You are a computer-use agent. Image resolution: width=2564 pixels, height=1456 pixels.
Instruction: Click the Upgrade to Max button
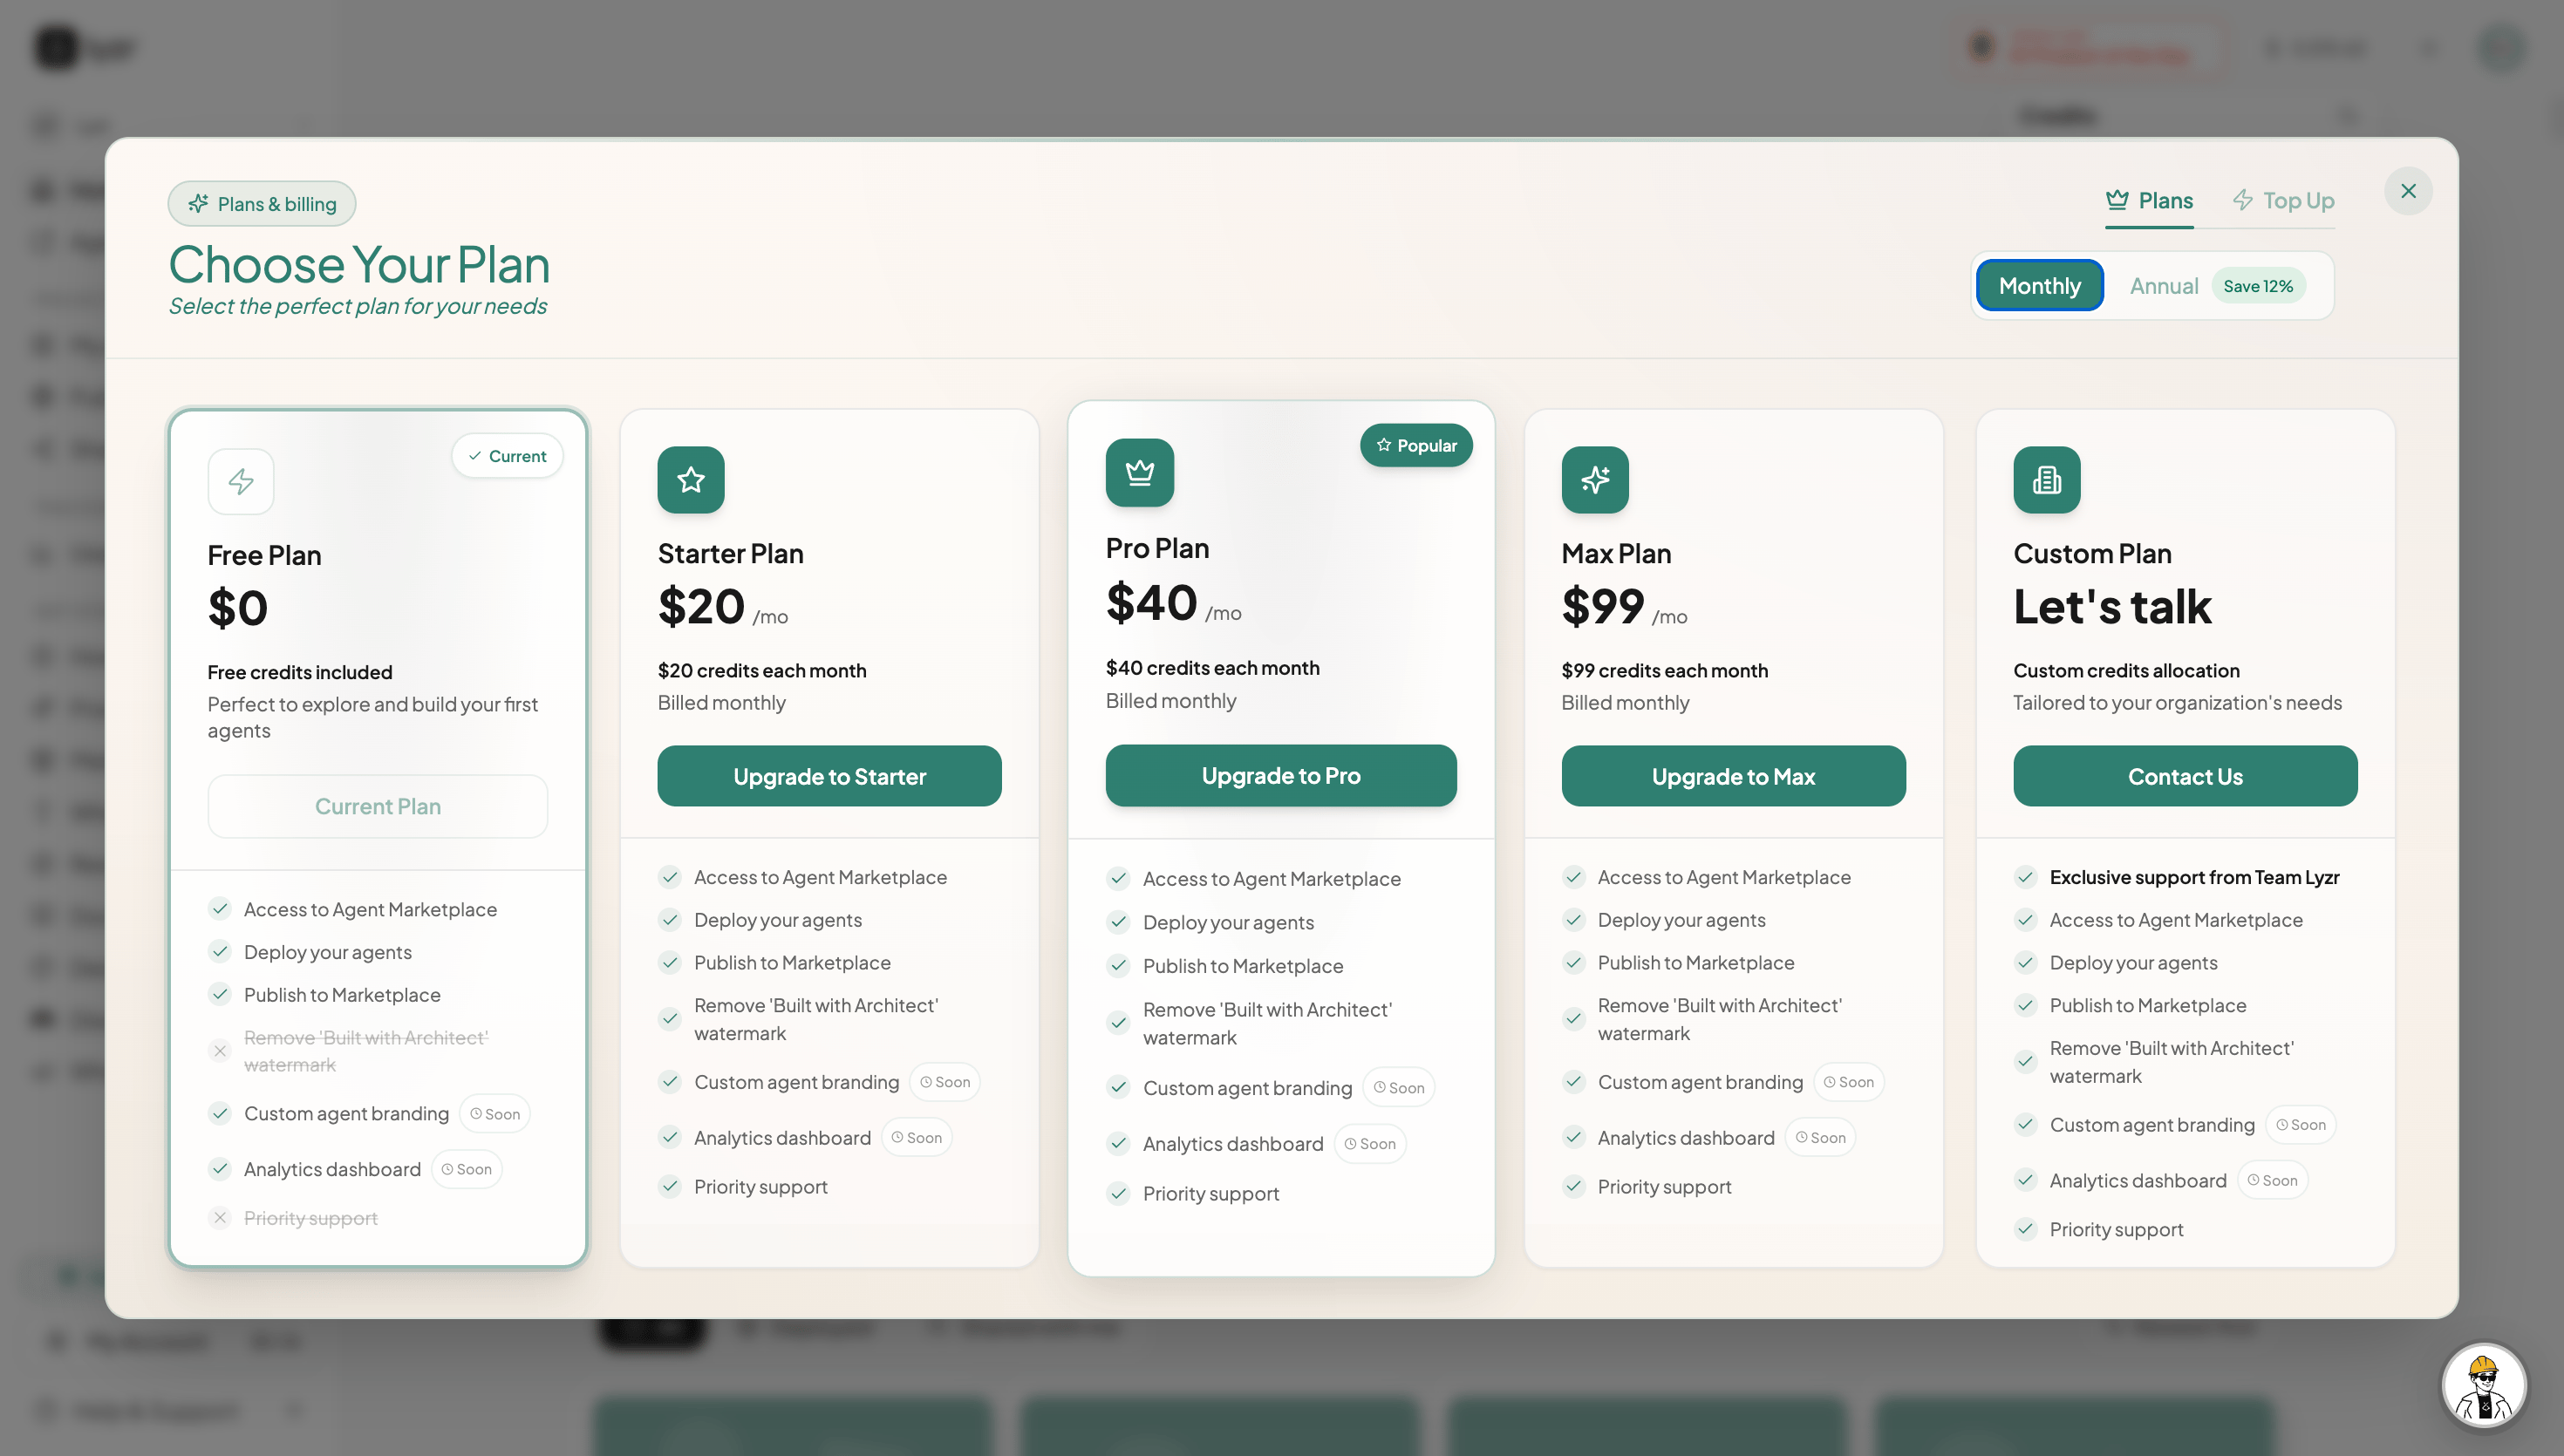(1733, 776)
